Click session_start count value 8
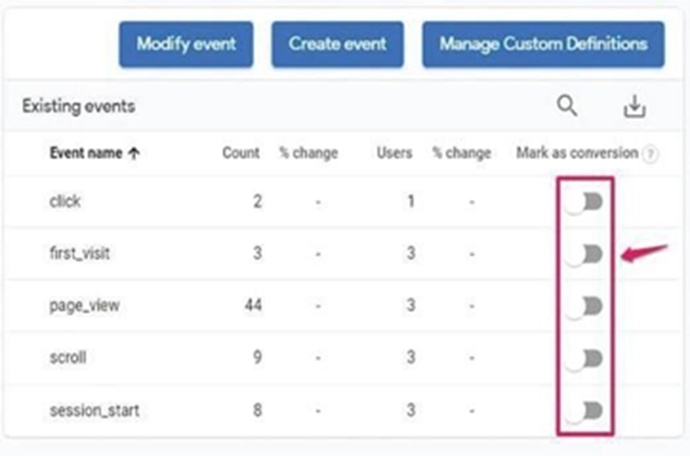 [x=257, y=410]
